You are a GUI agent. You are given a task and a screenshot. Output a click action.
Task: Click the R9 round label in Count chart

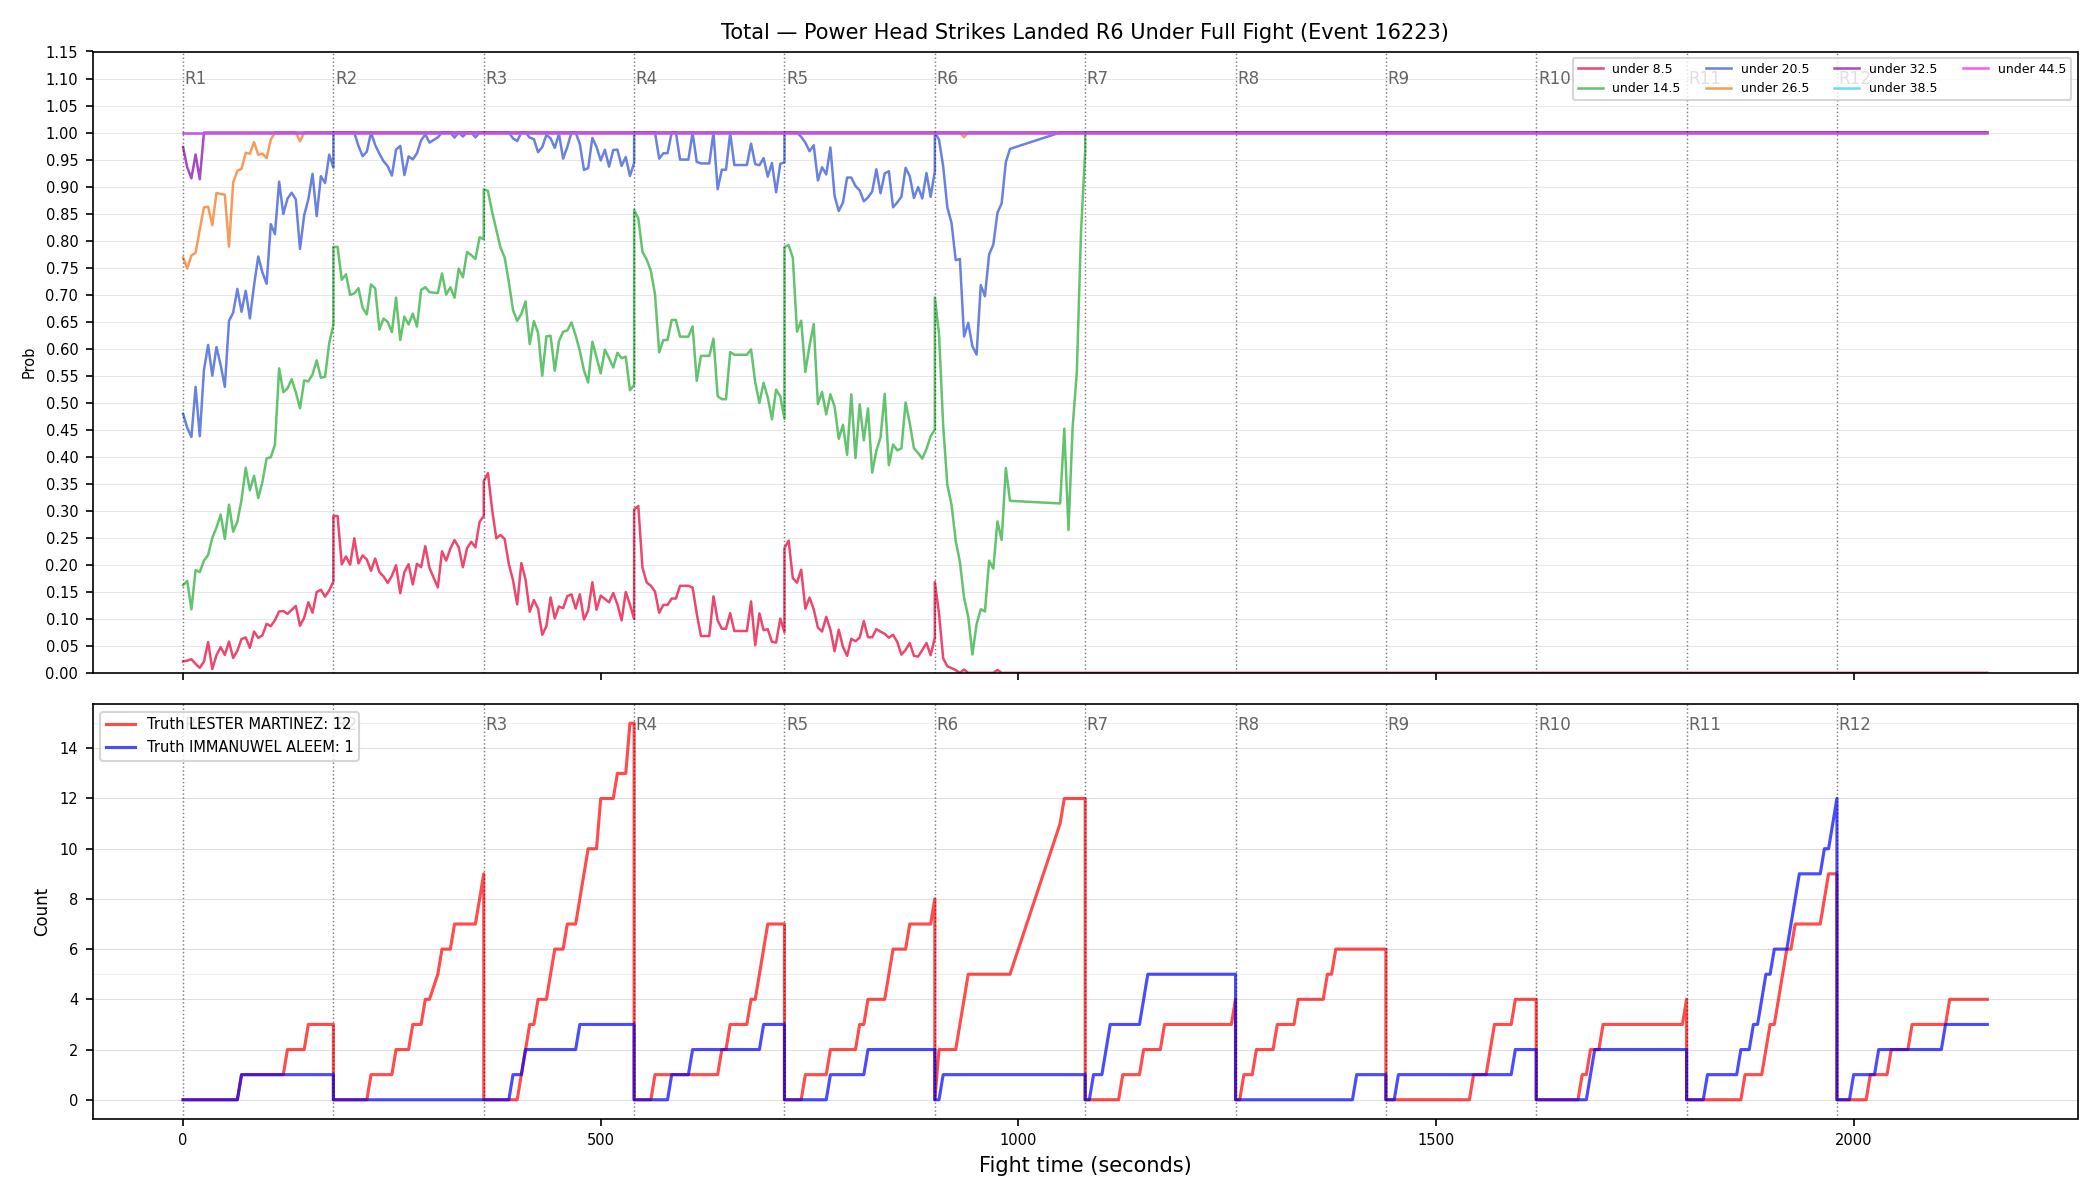pos(1398,724)
